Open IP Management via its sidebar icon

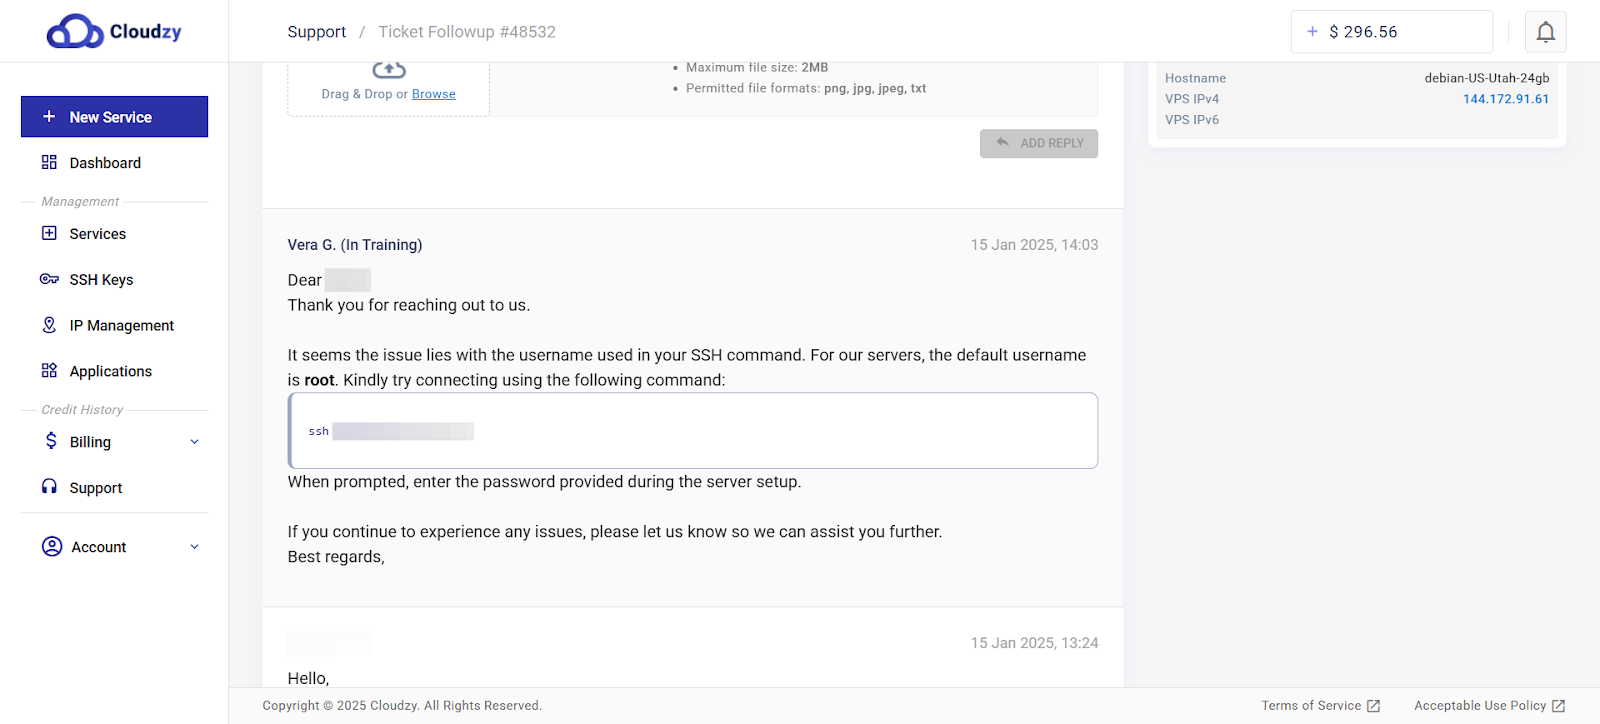pos(49,325)
